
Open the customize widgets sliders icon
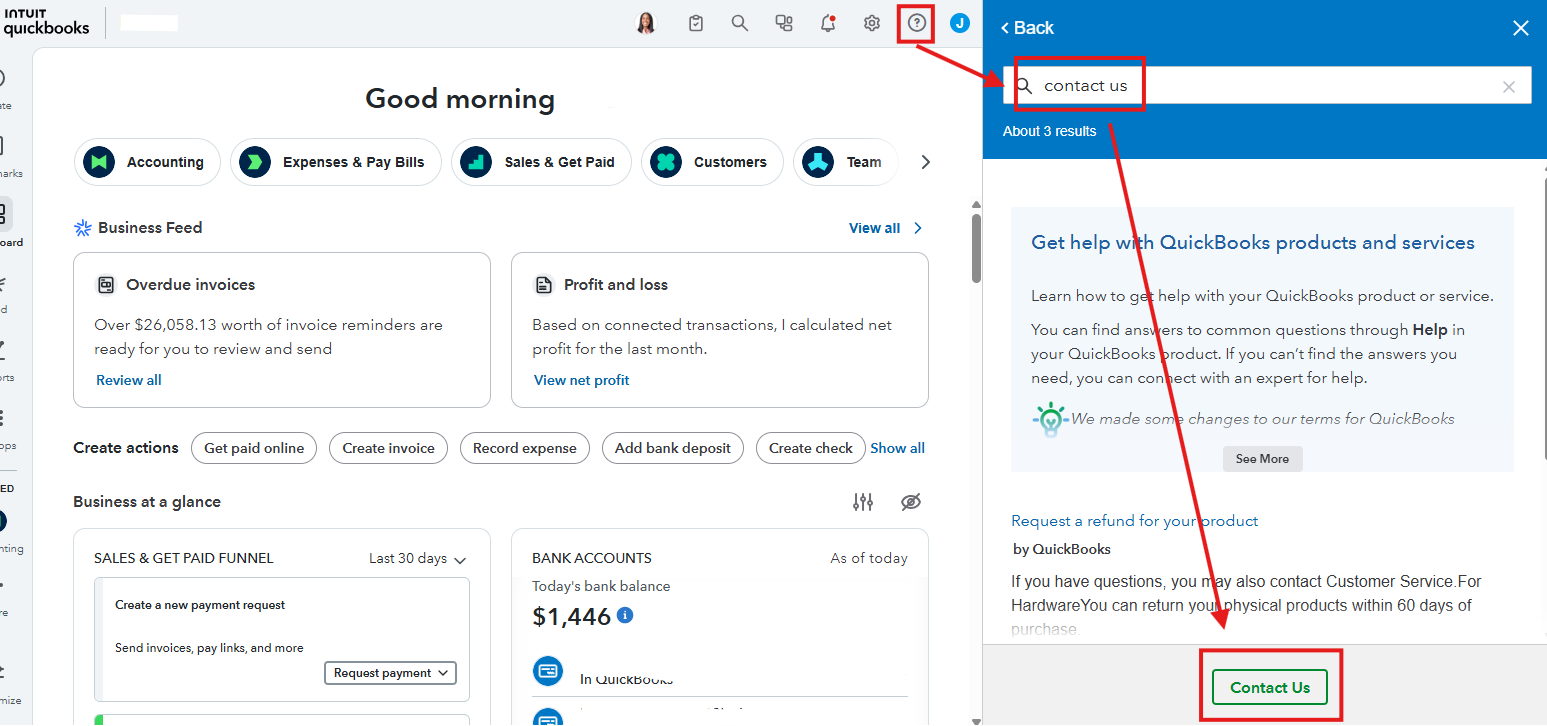click(863, 502)
